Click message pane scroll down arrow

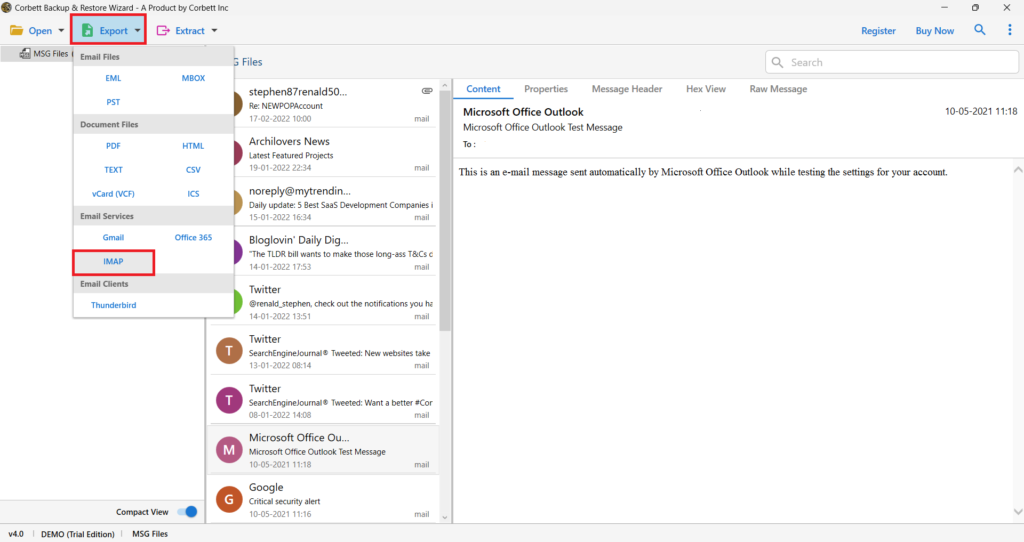pyautogui.click(x=1017, y=512)
